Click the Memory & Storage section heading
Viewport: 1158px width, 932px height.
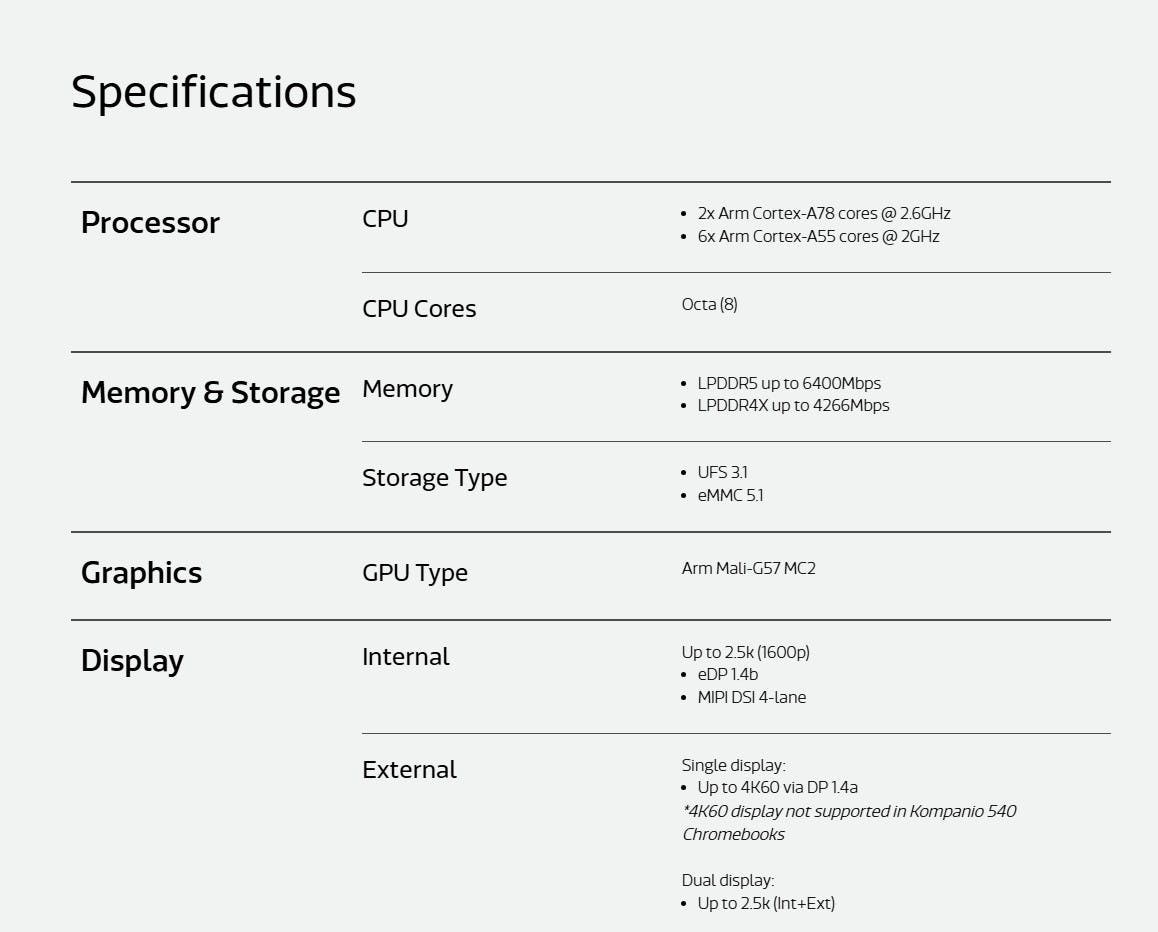click(x=210, y=392)
